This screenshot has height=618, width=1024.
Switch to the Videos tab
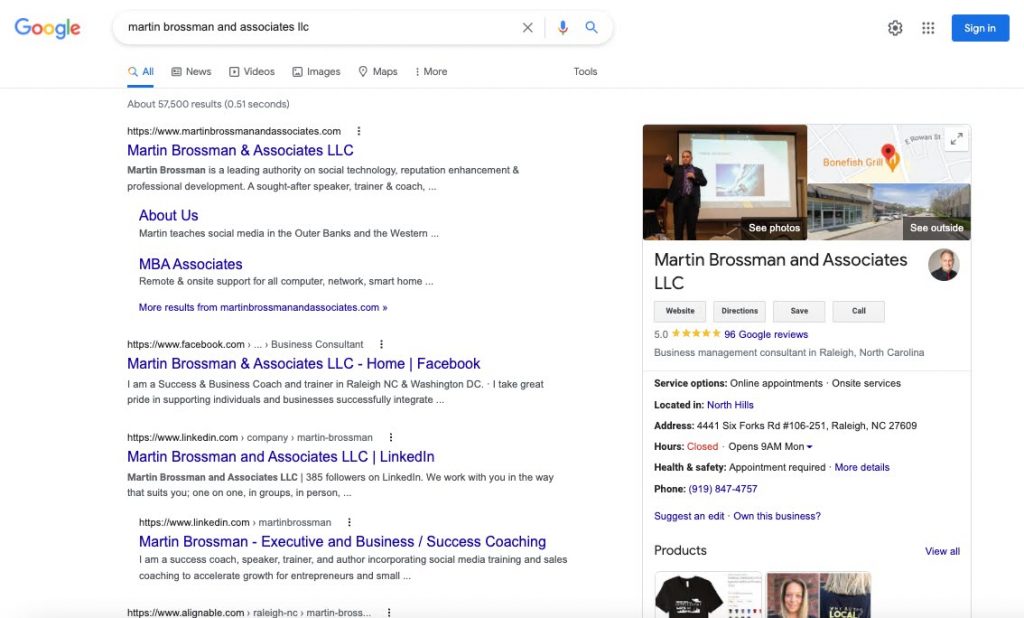pos(252,72)
